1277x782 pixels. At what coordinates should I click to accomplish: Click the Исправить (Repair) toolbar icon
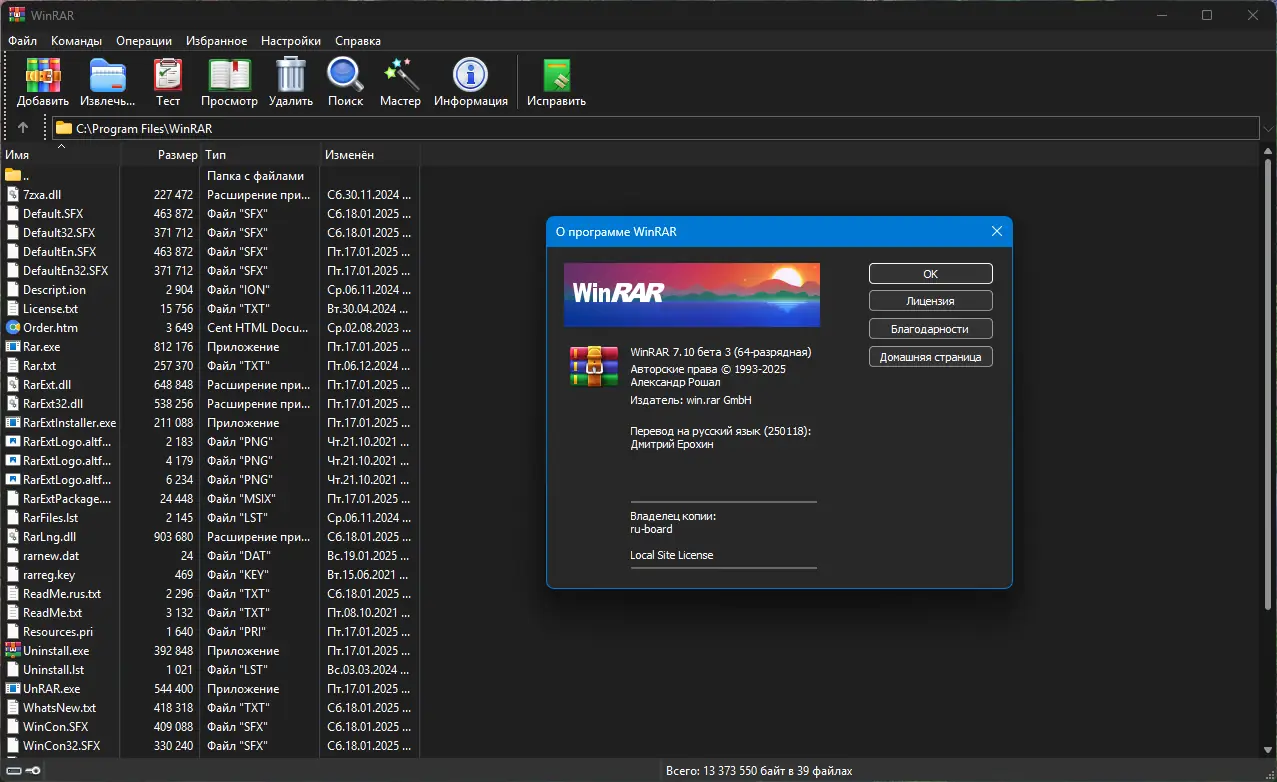tap(556, 82)
